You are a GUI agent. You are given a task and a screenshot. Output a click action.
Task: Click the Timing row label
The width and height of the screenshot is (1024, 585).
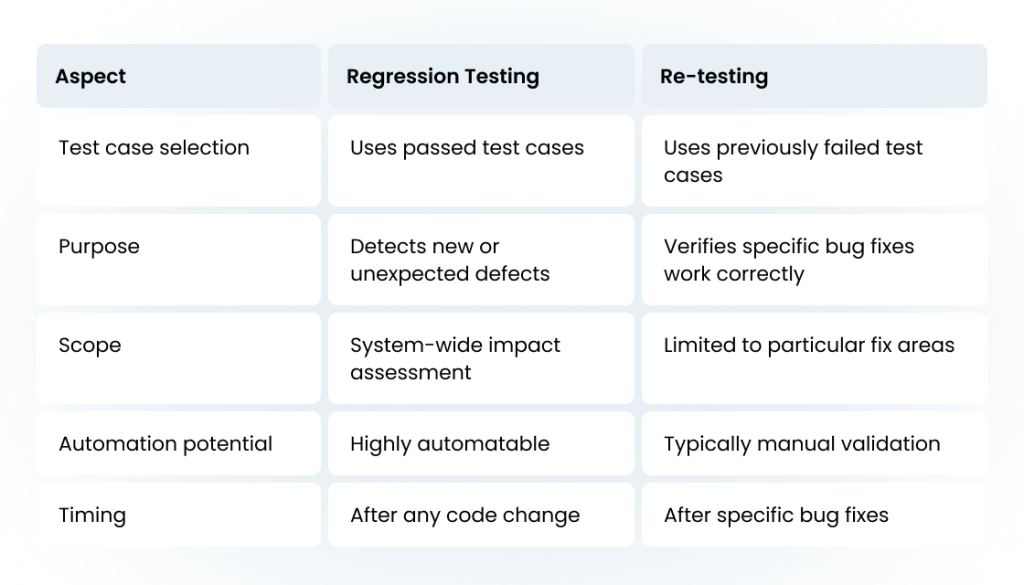(178, 514)
